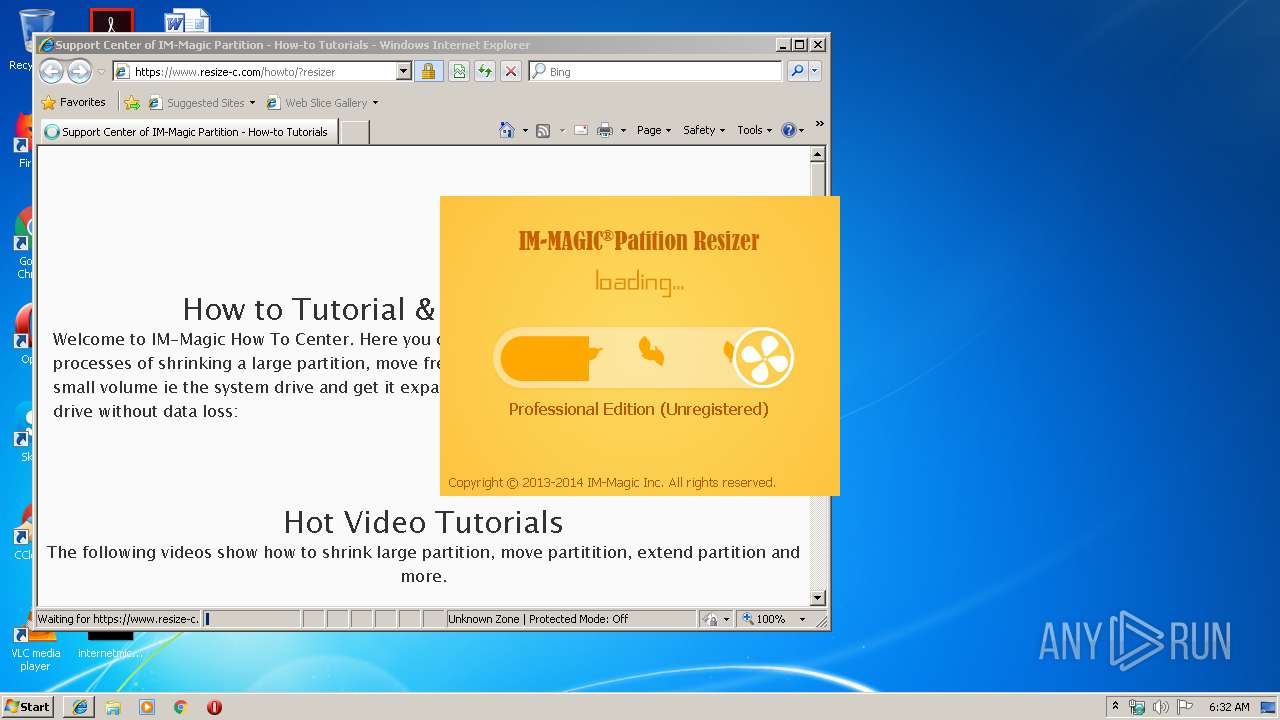
Task: Click the volume speaker tray icon
Action: click(x=1161, y=707)
